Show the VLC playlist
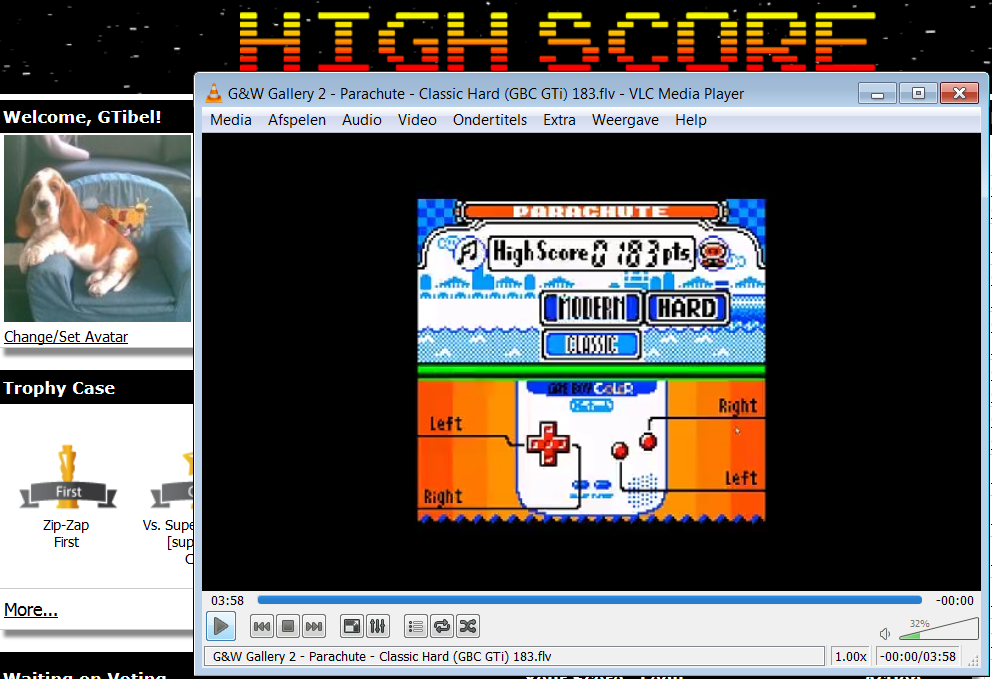 [416, 627]
